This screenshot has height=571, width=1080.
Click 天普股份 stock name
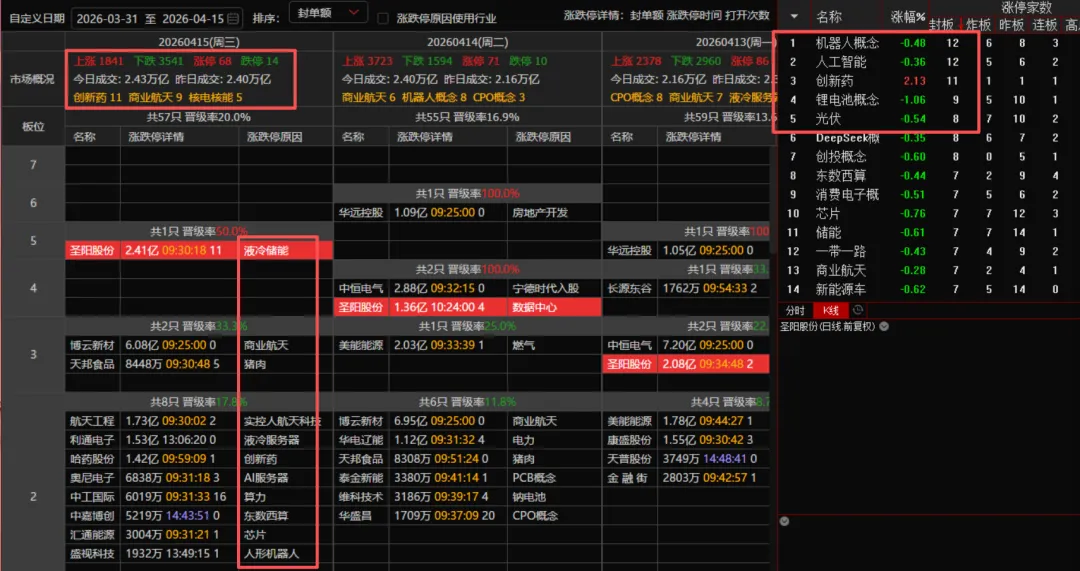[x=629, y=459]
